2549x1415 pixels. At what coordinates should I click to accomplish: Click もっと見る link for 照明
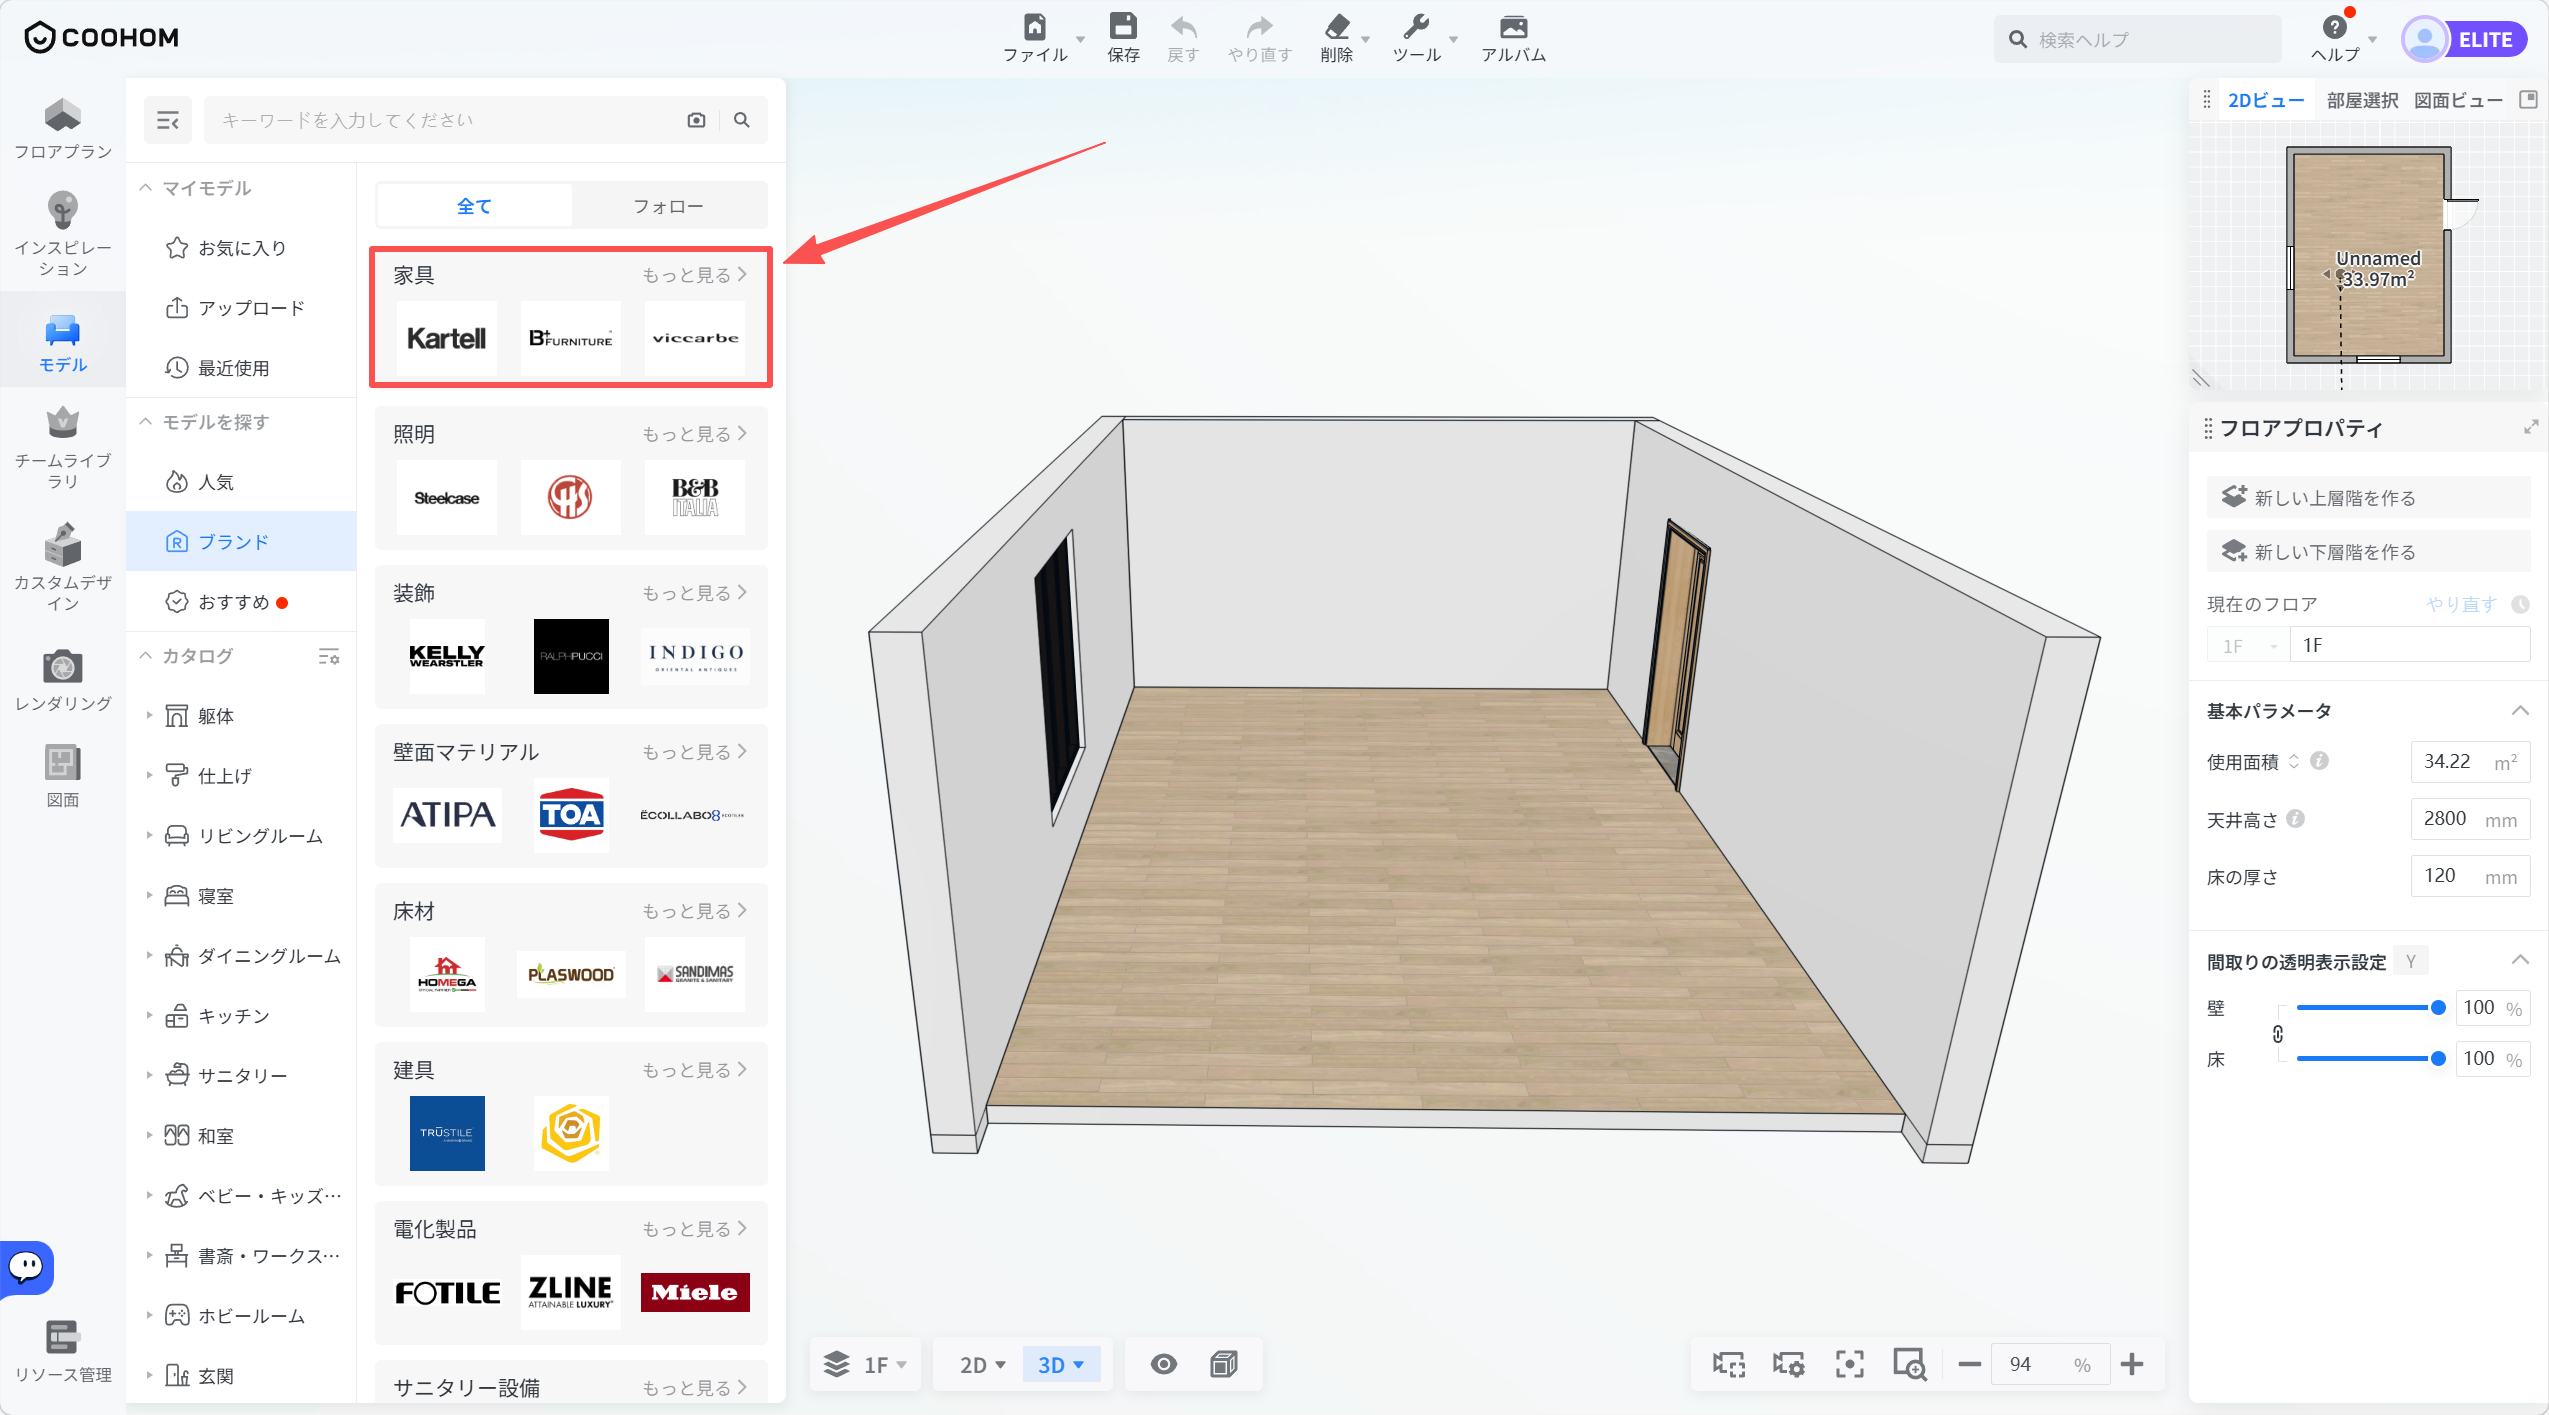(694, 433)
